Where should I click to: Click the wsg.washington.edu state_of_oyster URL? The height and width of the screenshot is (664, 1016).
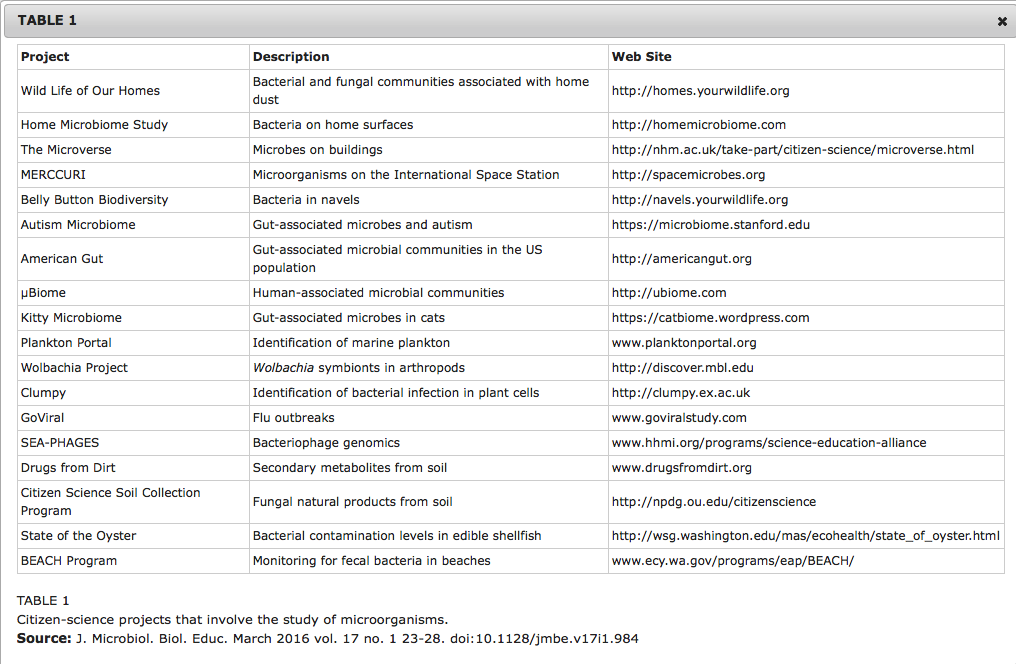tap(805, 536)
